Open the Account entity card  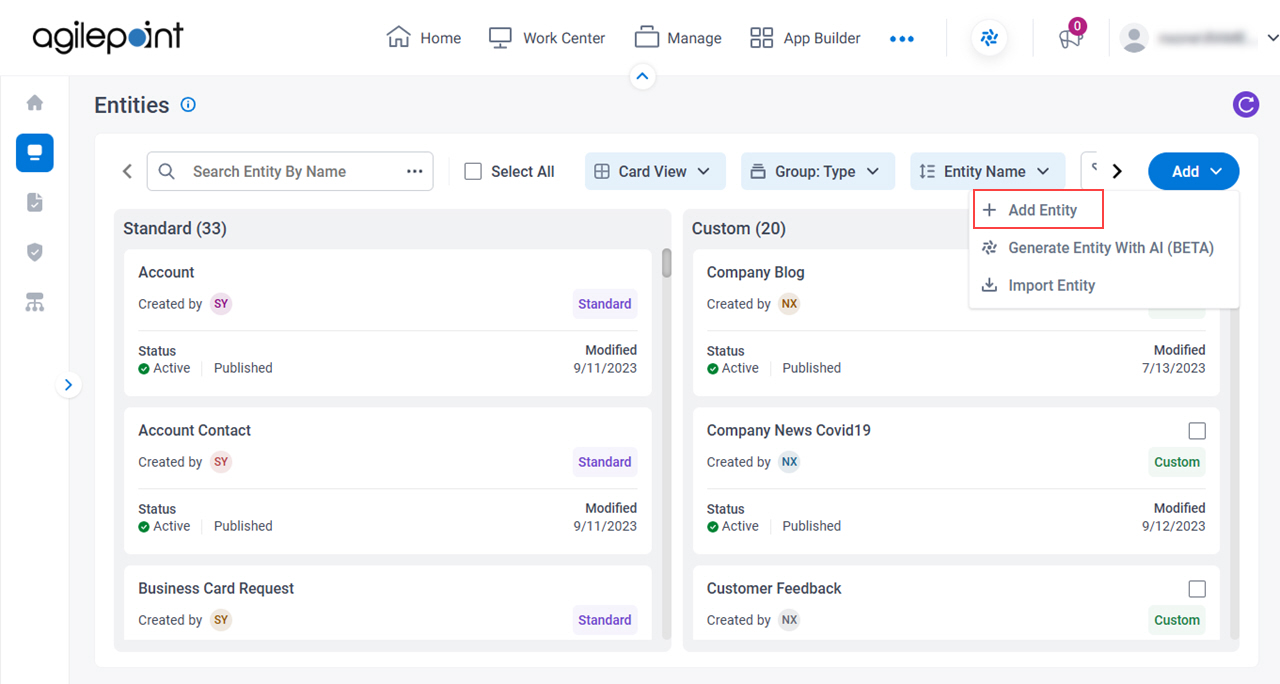point(387,322)
